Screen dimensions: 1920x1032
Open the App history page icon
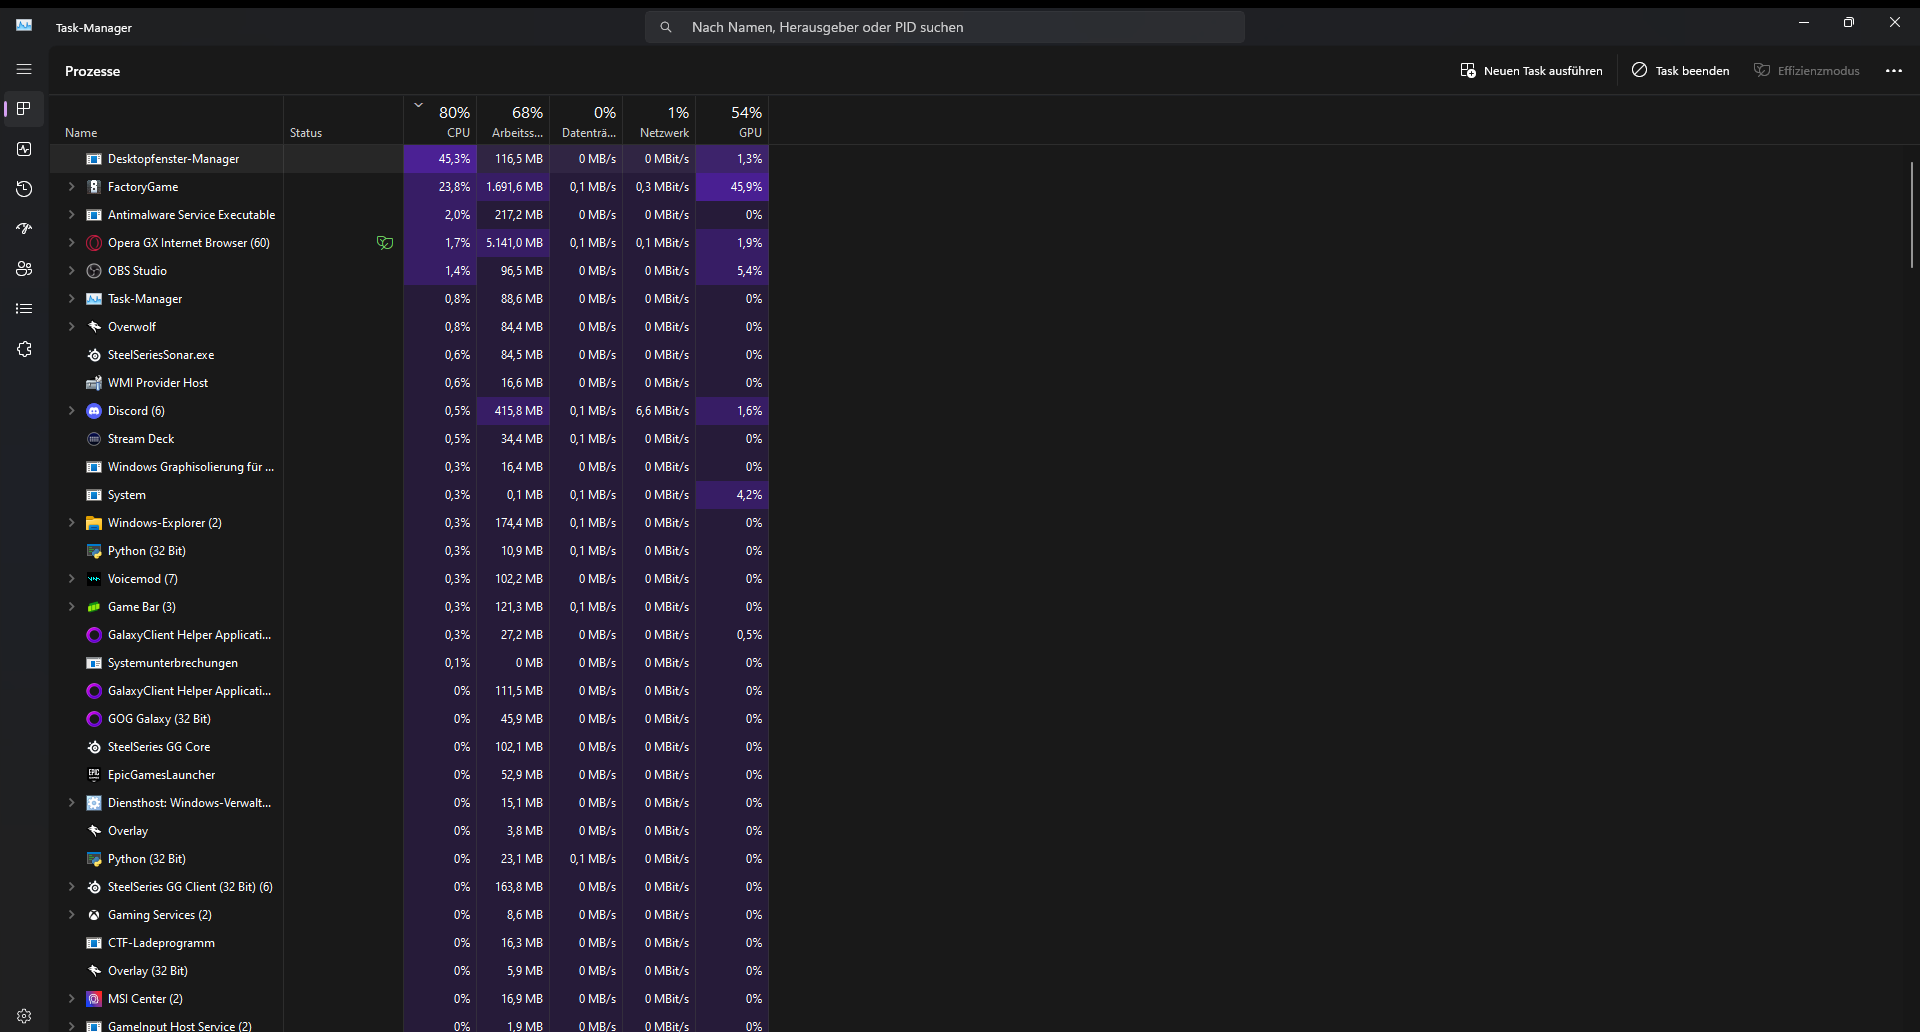[x=24, y=189]
